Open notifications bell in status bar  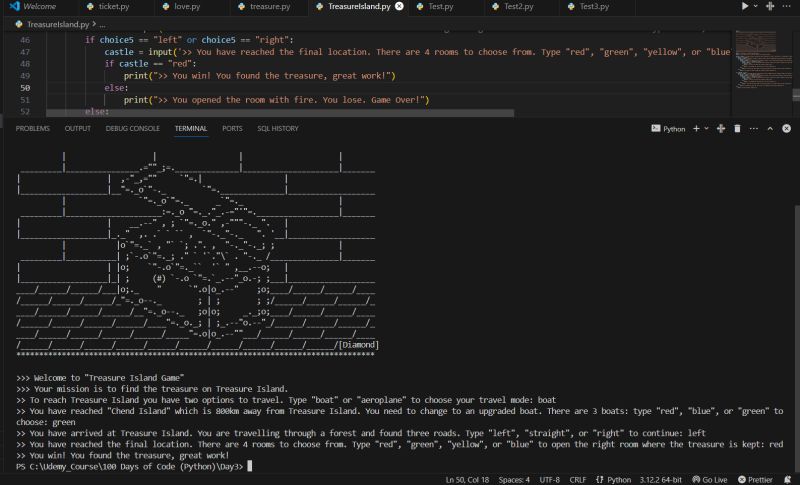pos(789,479)
